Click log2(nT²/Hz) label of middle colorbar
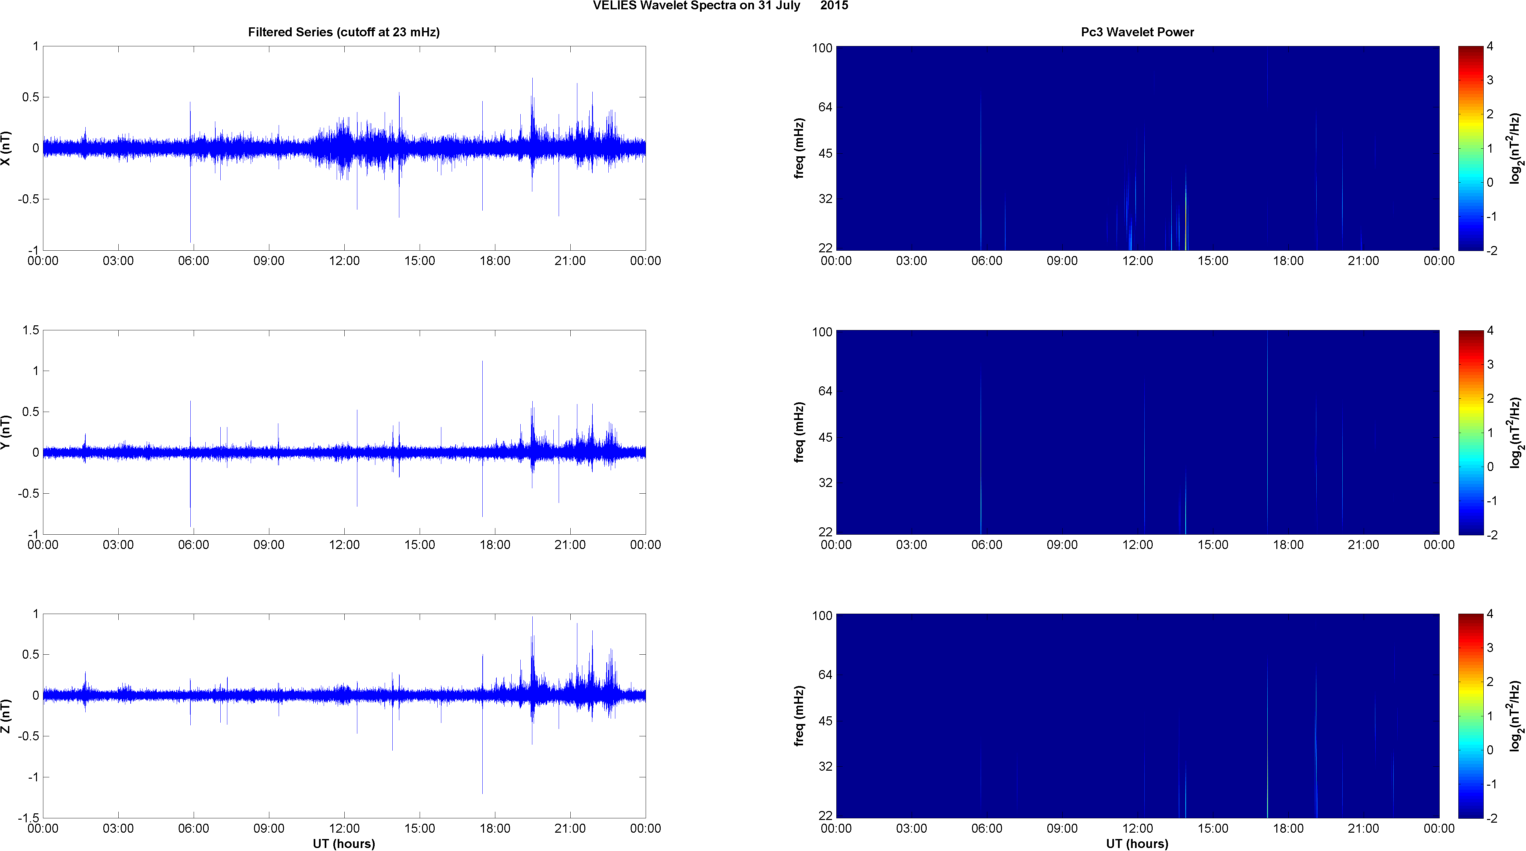Image resolution: width=1526 pixels, height=851 pixels. (x=1517, y=432)
